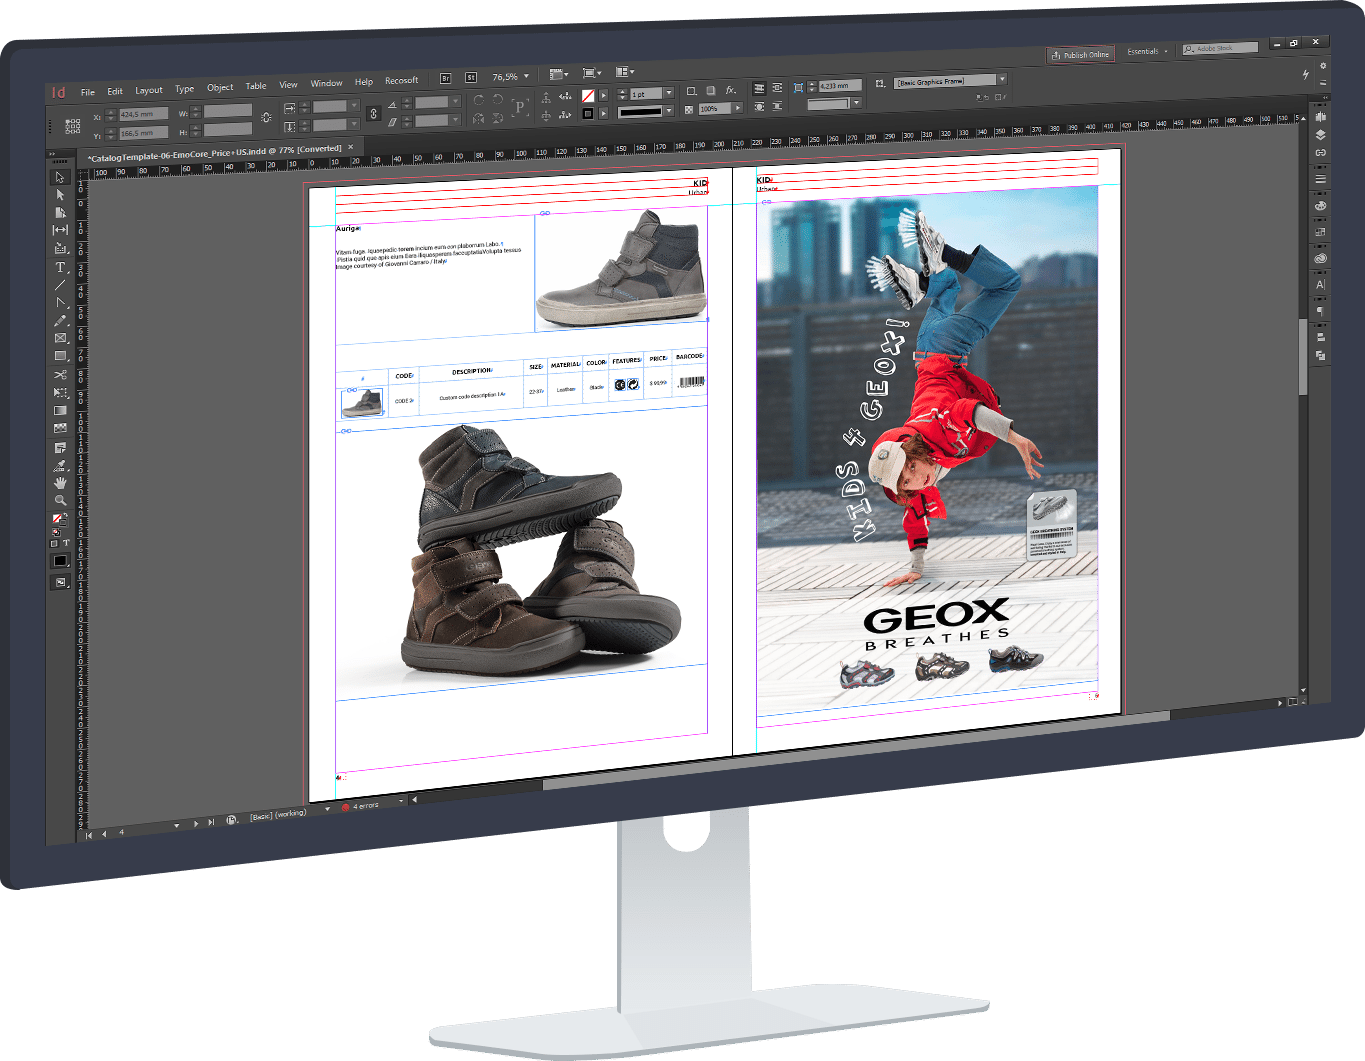Select the Hand tool
The height and width of the screenshot is (1061, 1365).
(60, 483)
